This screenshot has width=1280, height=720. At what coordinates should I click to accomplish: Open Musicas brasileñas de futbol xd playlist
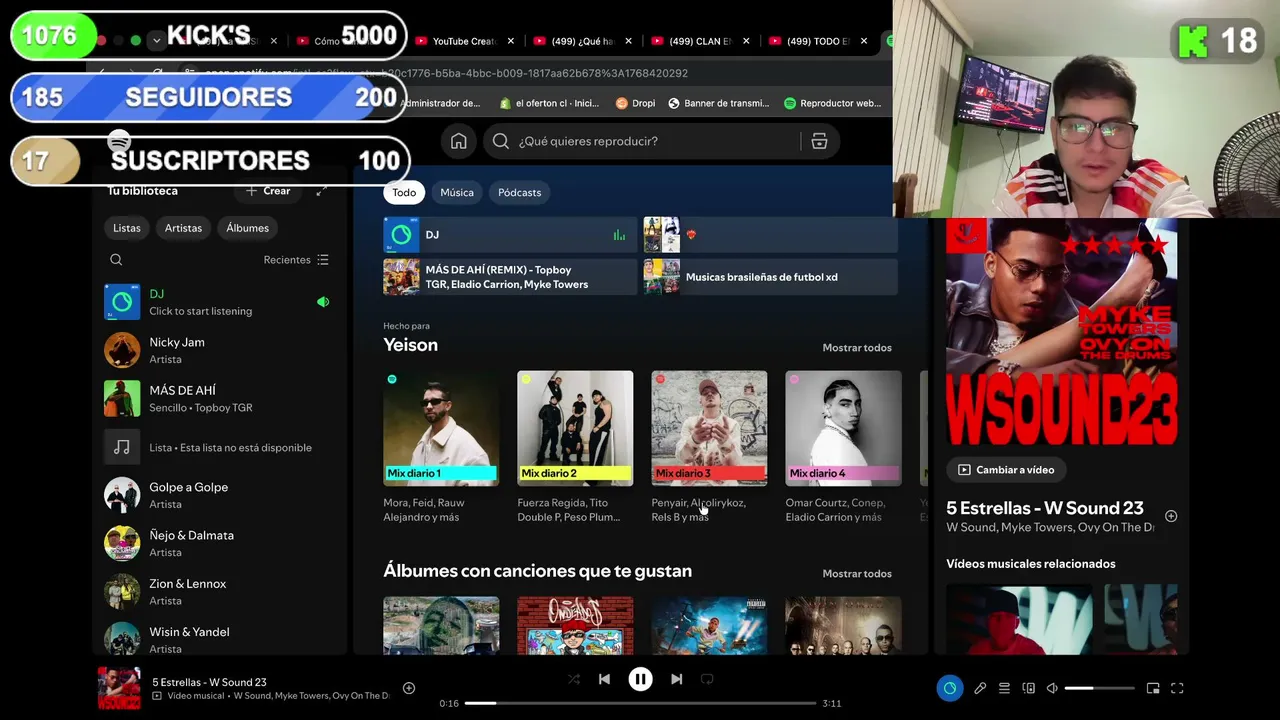point(770,277)
